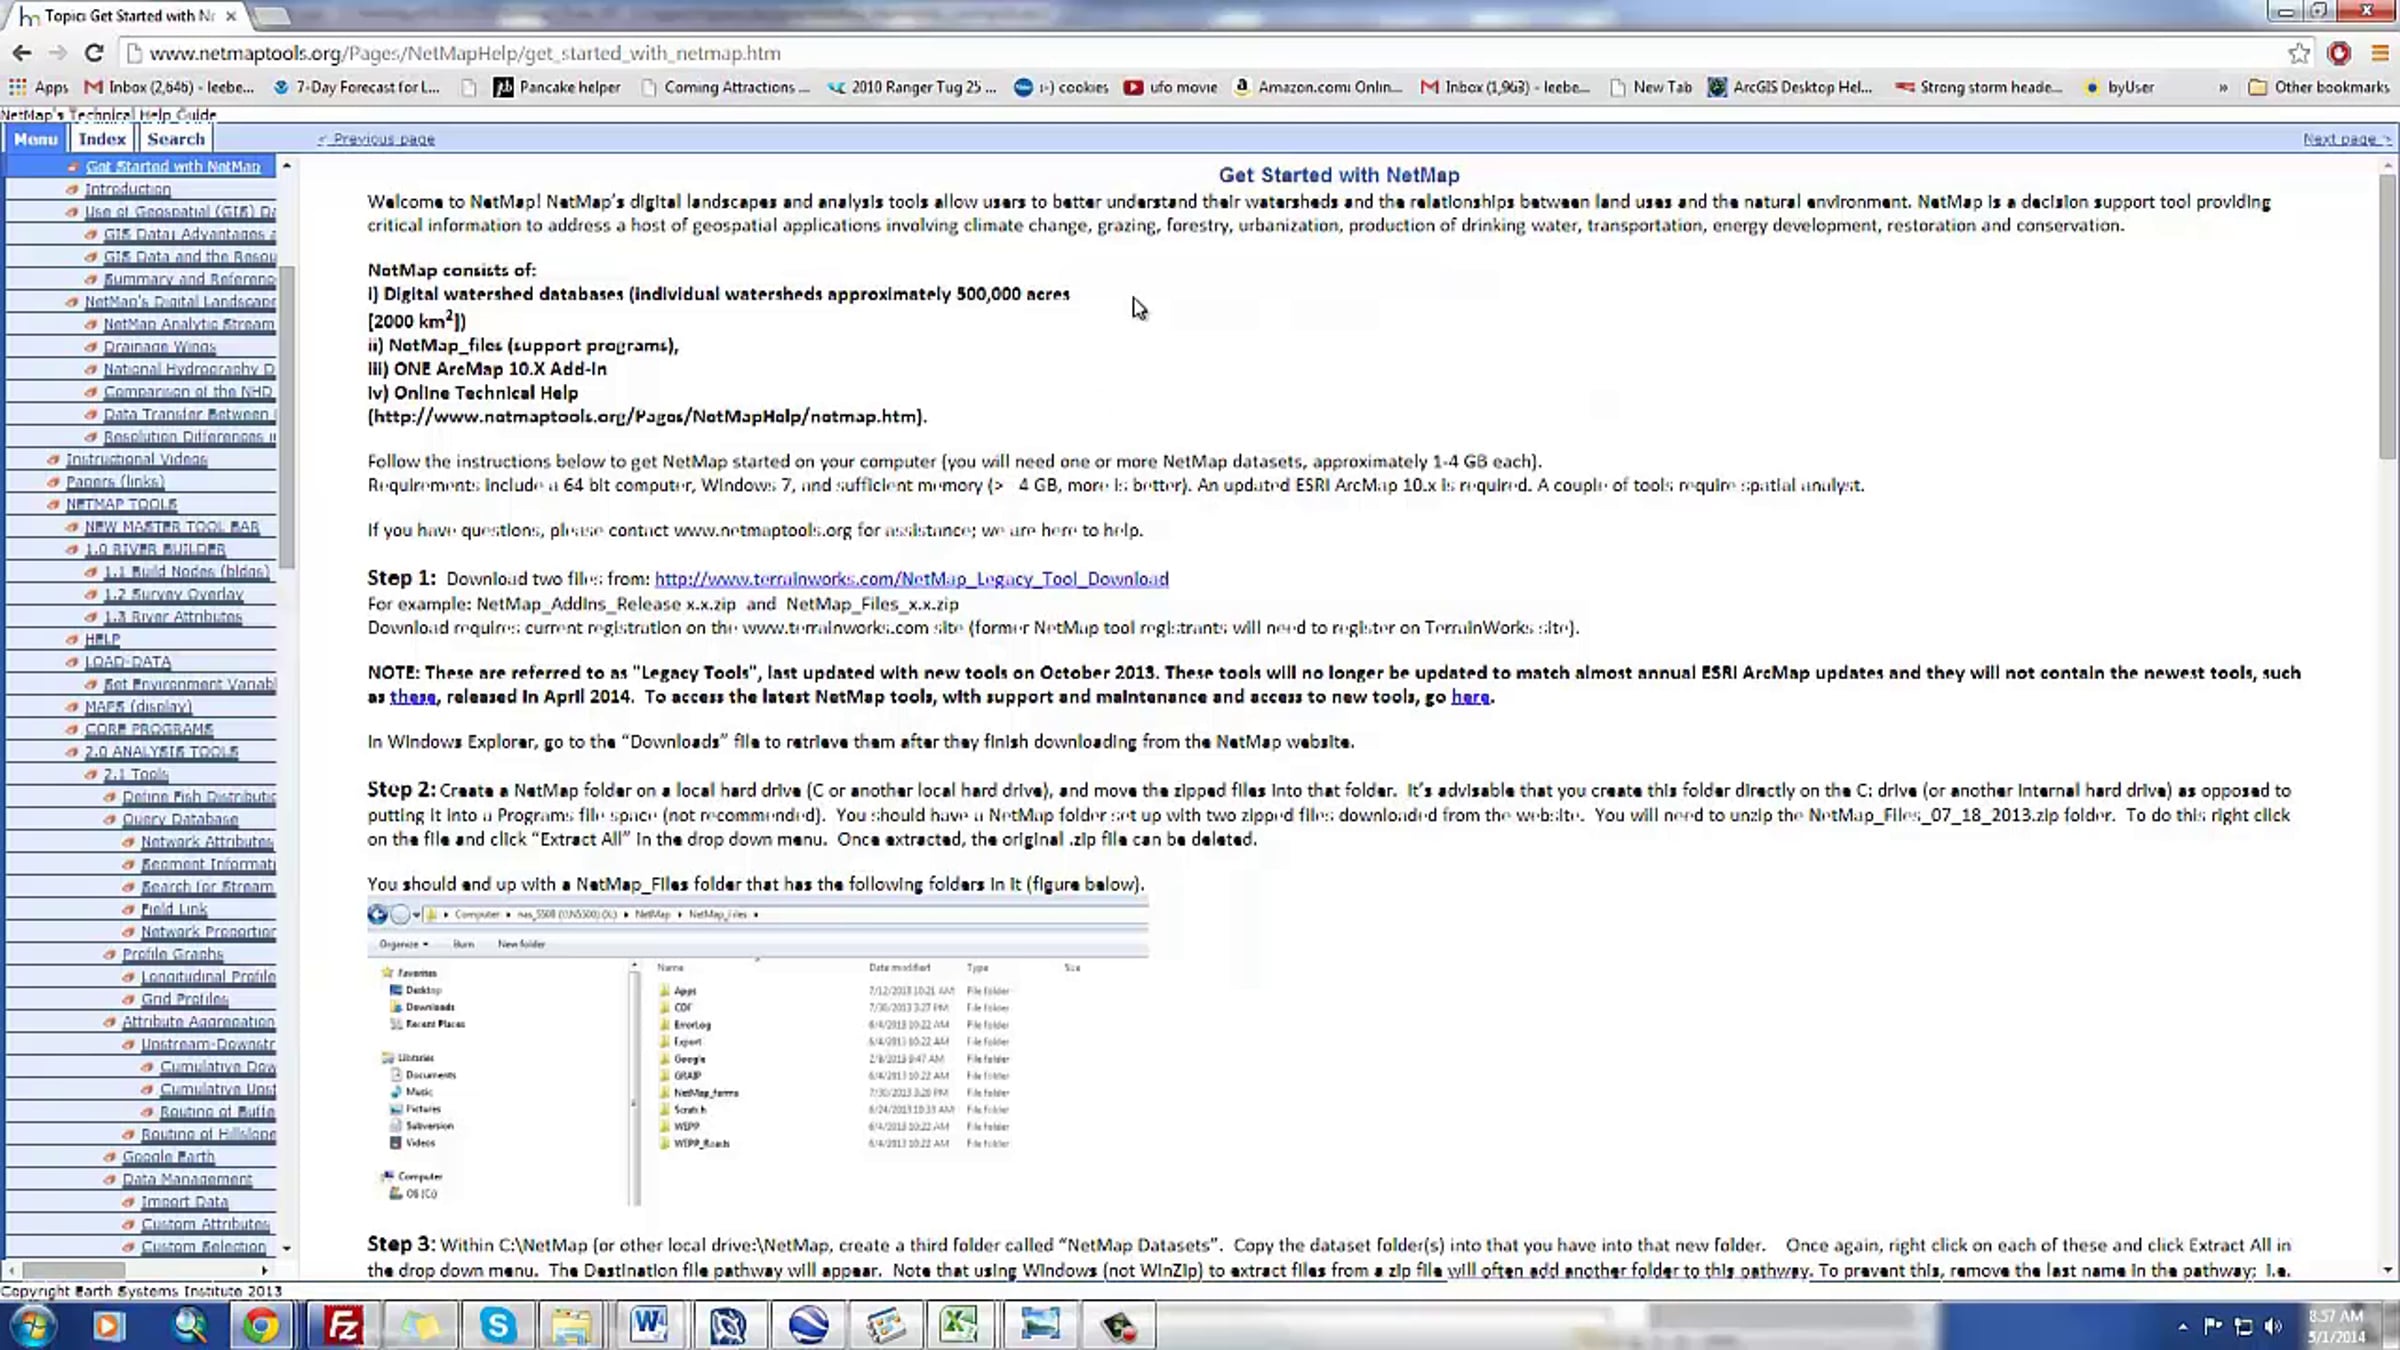Open the Pancake helper bookmark
This screenshot has width=2400, height=1350.
pos(558,87)
